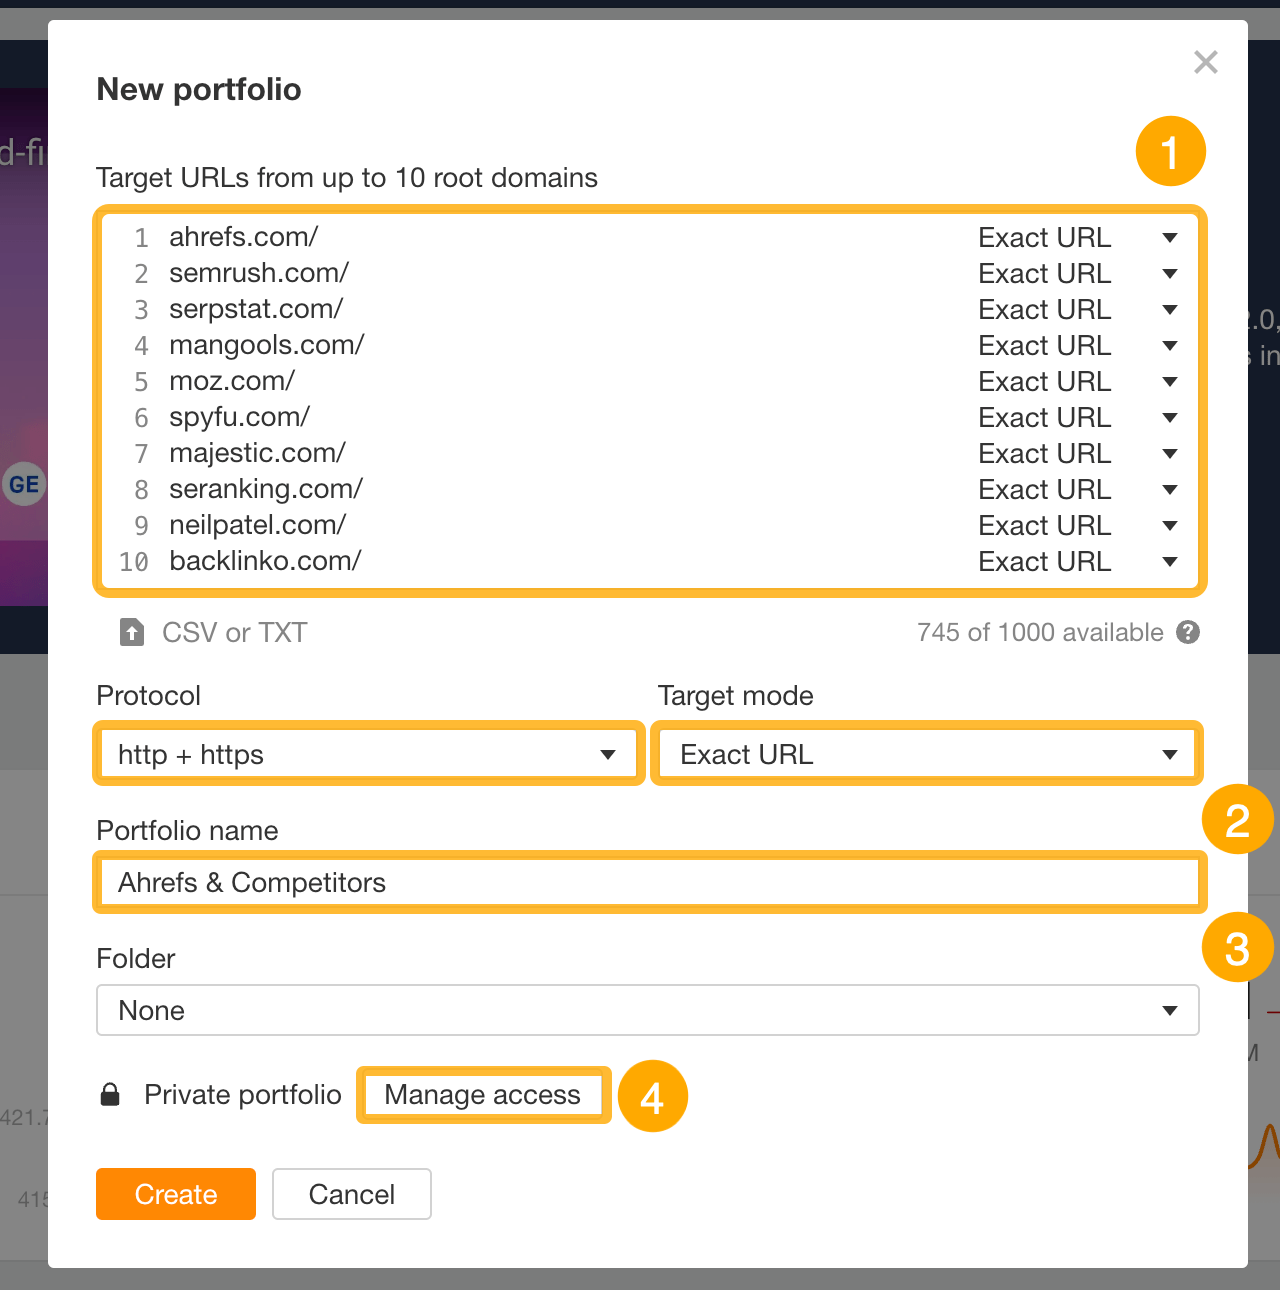The height and width of the screenshot is (1290, 1280).
Task: Click the lock icon for Private portfolio
Action: (x=111, y=1095)
